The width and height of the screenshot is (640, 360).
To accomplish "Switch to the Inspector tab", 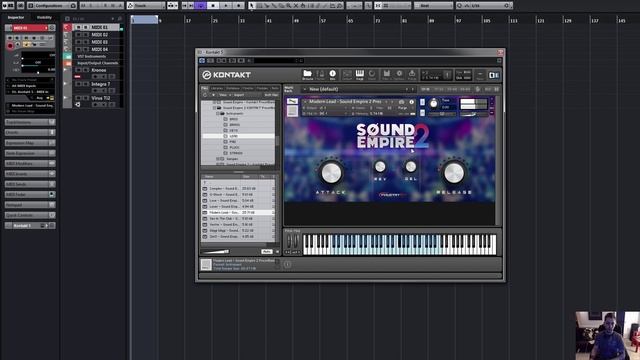I will [16, 18].
